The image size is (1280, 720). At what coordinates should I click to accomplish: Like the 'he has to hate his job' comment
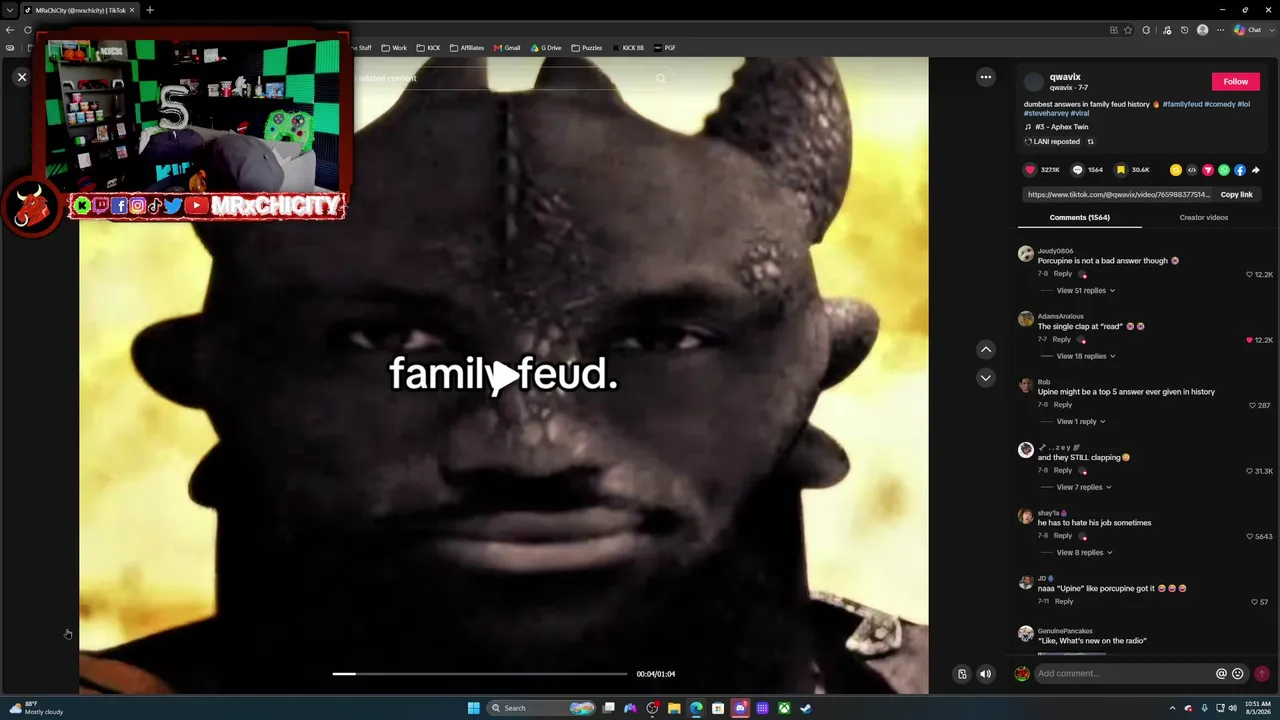click(x=1249, y=537)
